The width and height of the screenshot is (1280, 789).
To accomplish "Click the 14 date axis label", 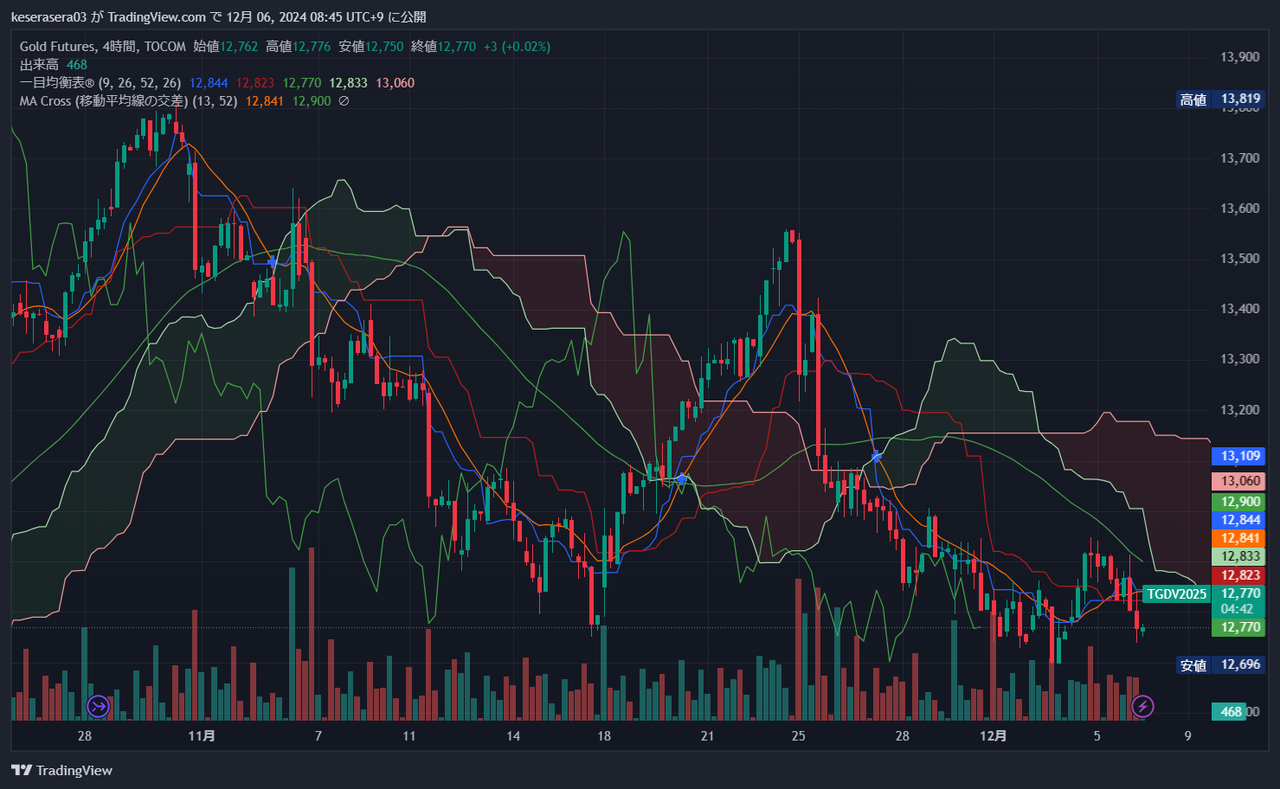I will point(513,736).
